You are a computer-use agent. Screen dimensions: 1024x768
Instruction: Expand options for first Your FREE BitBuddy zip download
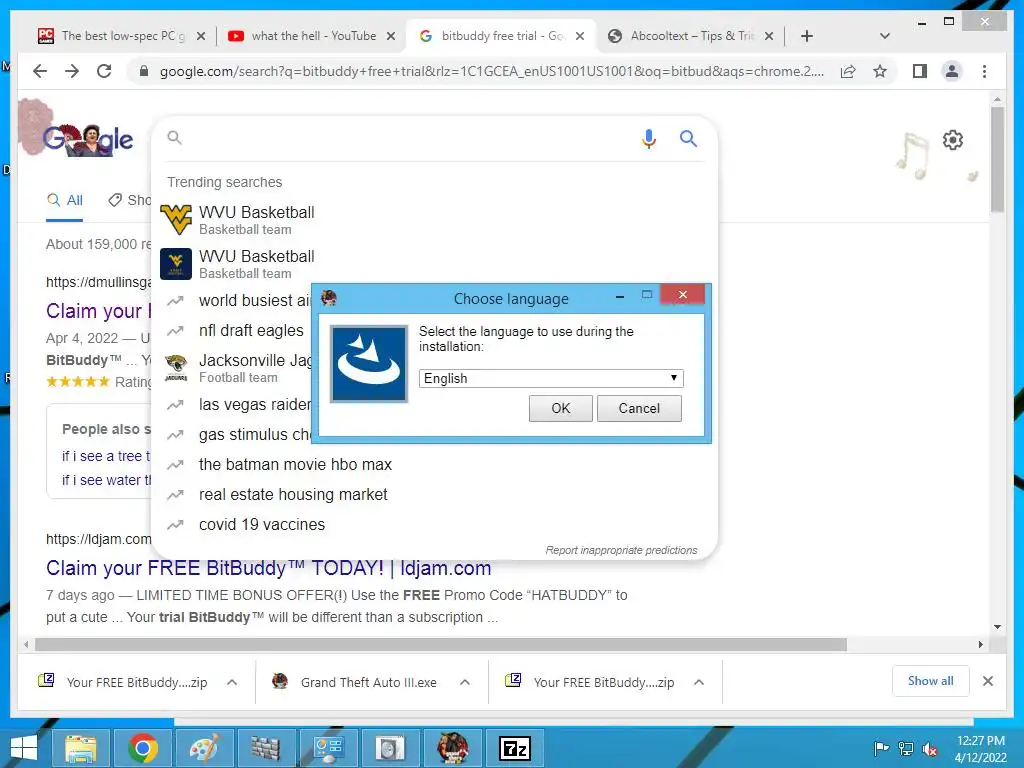[232, 682]
